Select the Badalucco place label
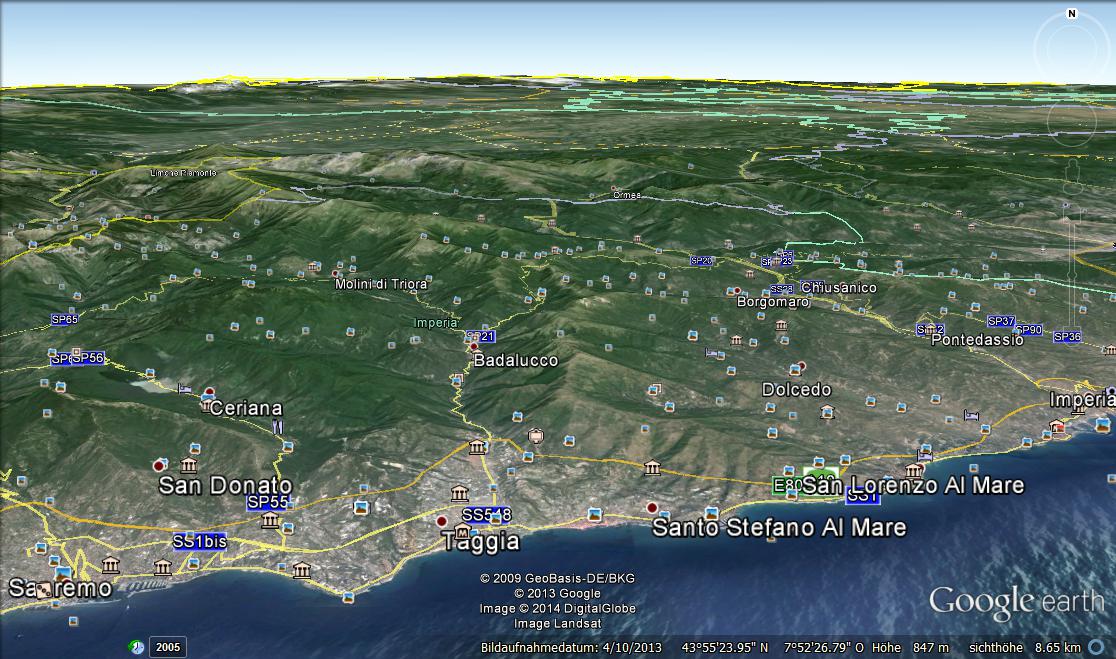The width and height of the screenshot is (1116, 659). tap(515, 360)
